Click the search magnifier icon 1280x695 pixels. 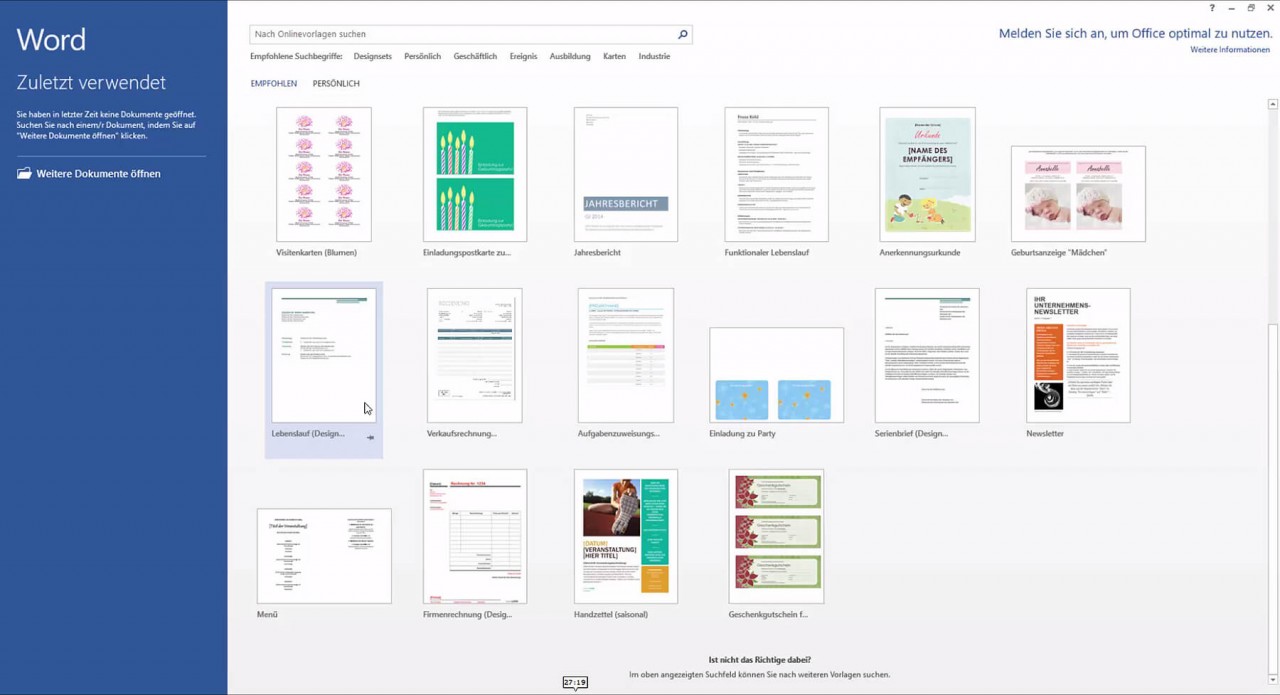[x=682, y=33]
